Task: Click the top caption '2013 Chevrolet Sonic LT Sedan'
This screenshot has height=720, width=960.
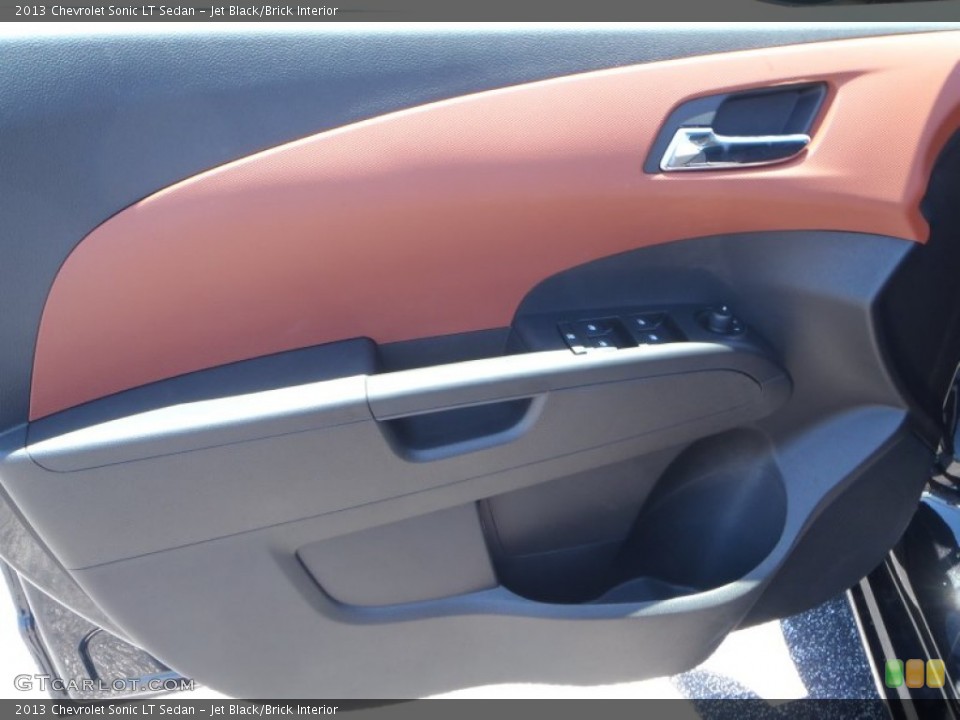Action: (105, 10)
